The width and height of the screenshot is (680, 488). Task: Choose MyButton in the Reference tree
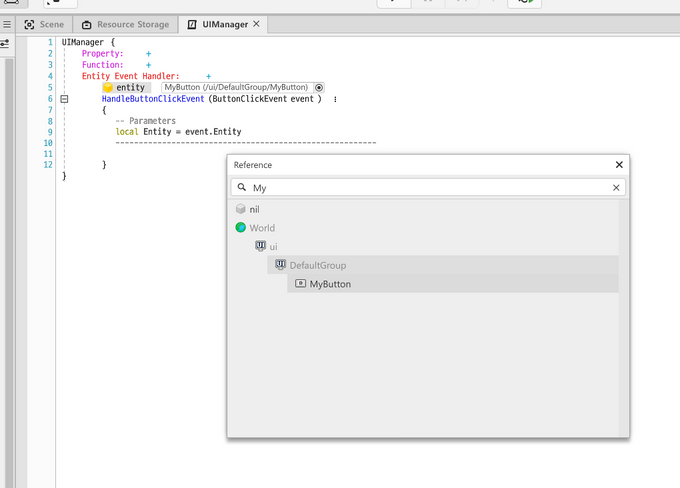click(x=453, y=284)
